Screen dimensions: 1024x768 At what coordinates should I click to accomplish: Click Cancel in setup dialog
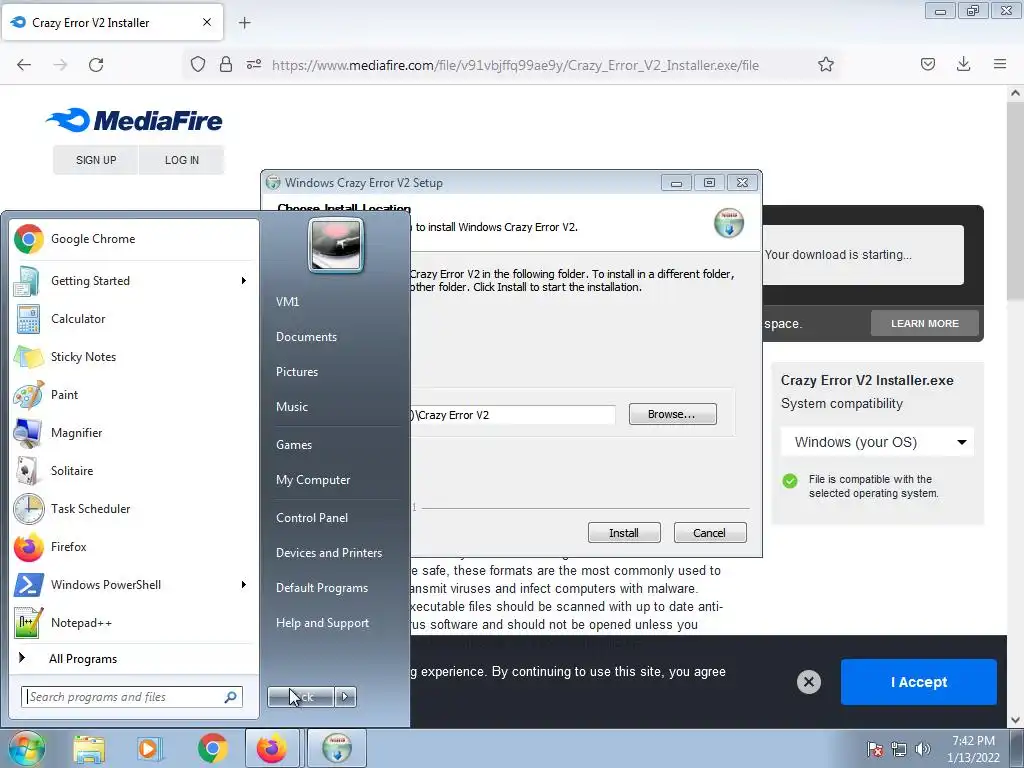(710, 533)
